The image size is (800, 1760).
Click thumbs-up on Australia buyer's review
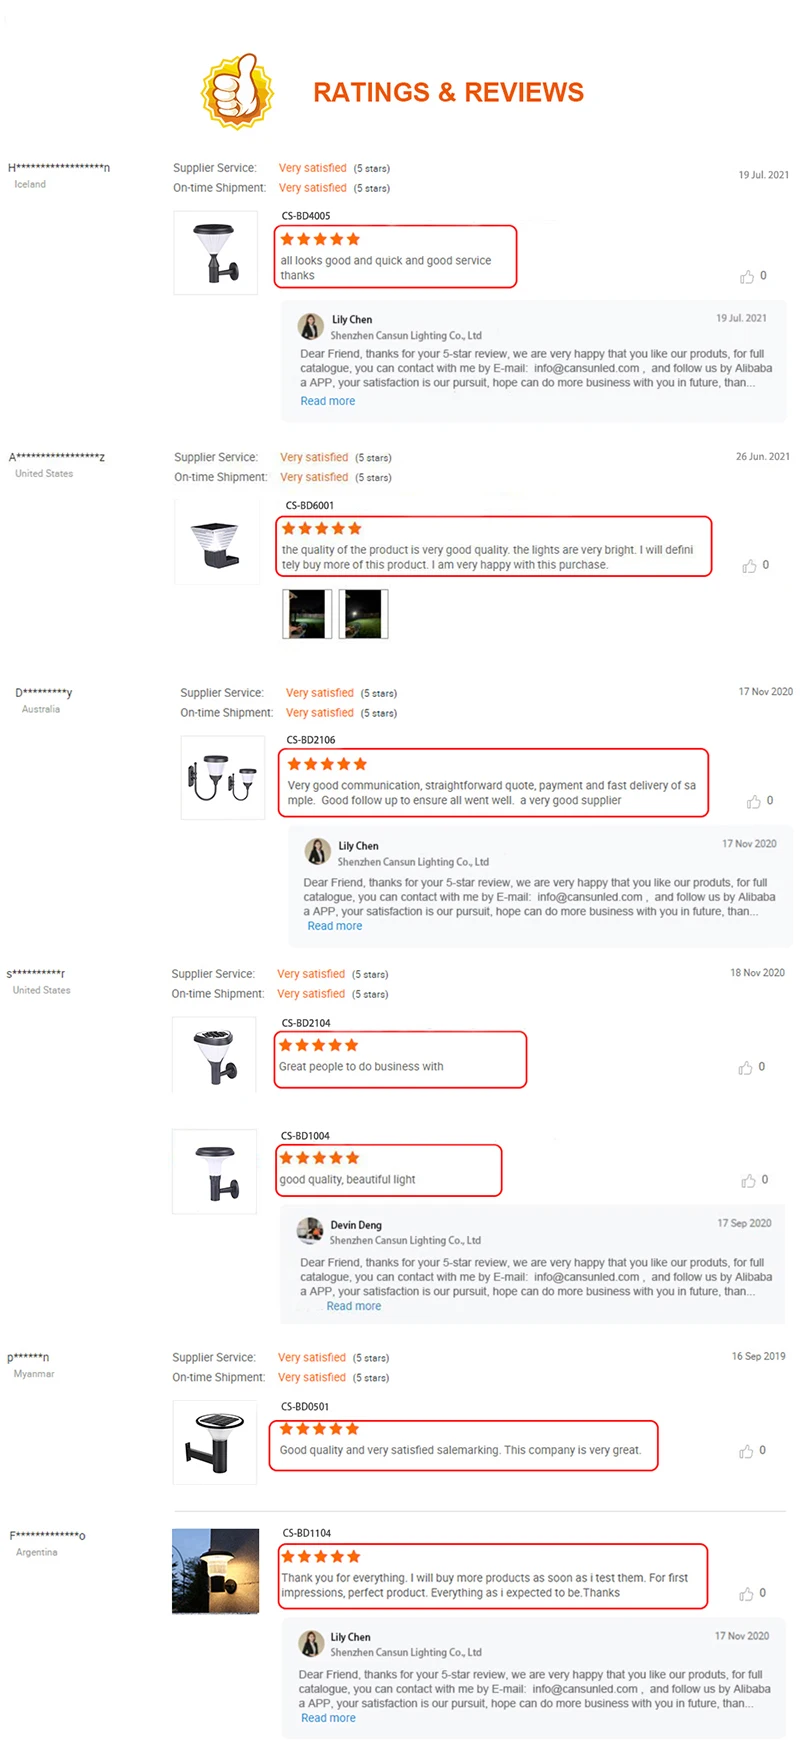point(753,801)
